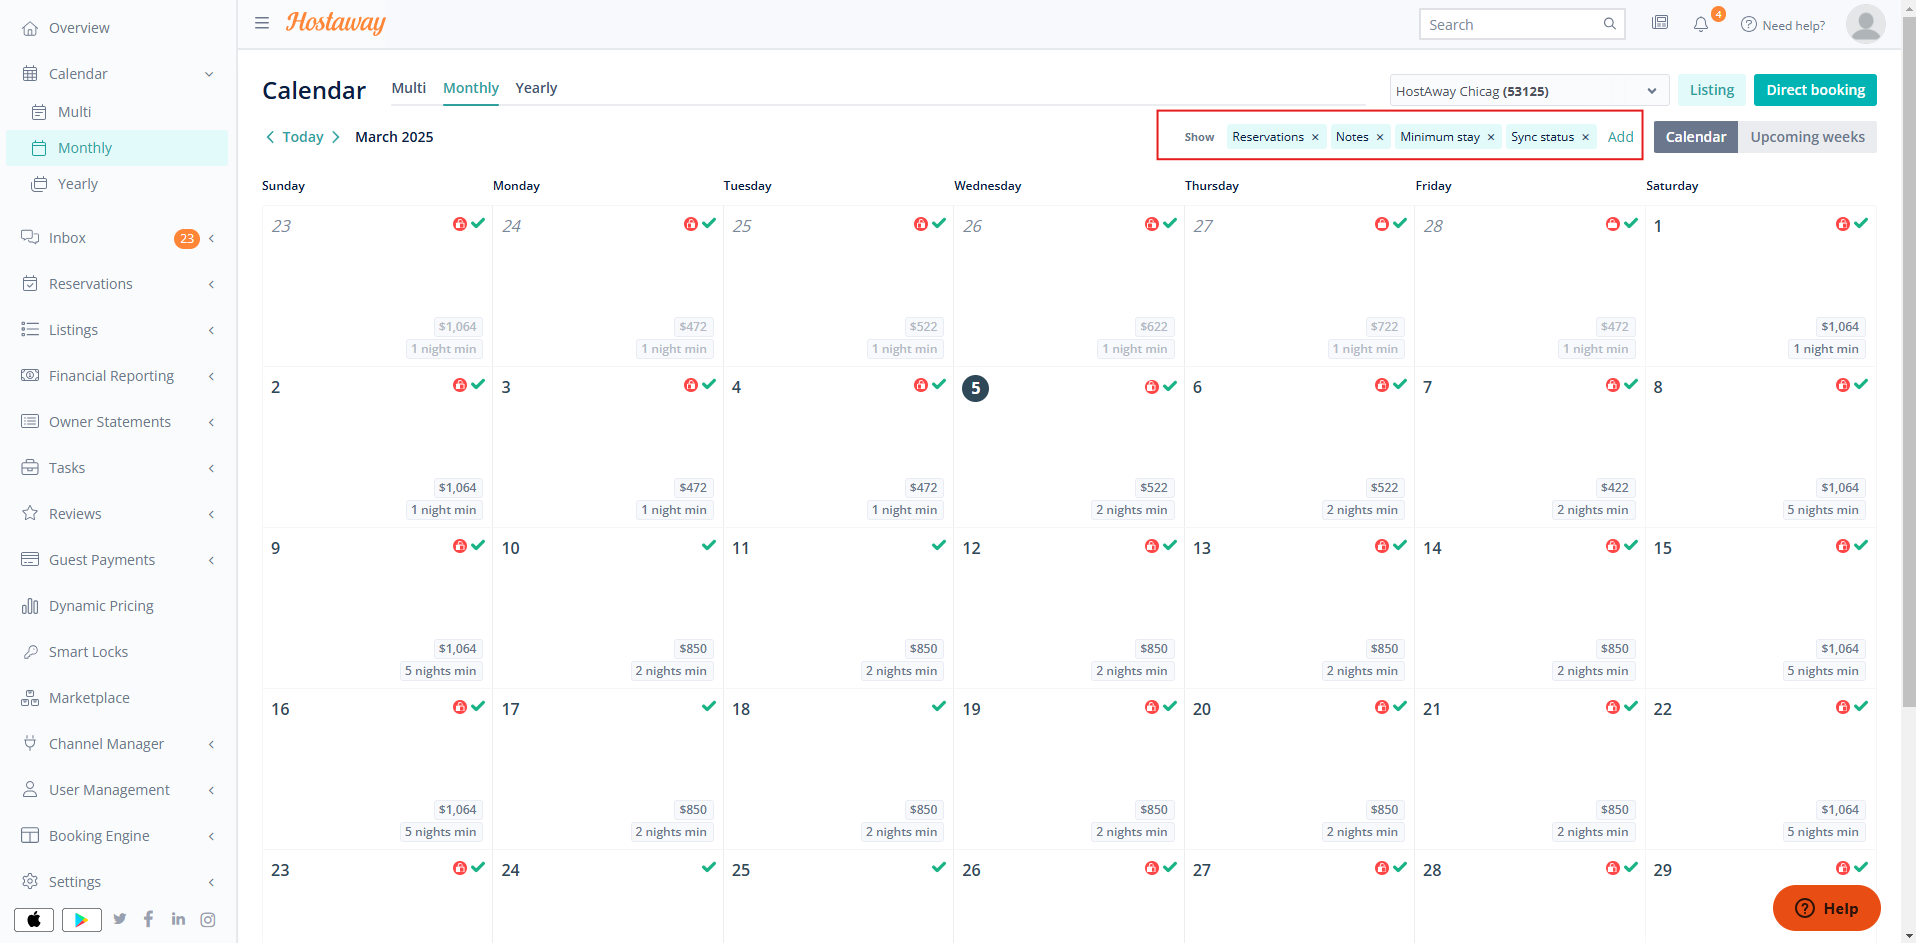Click the 5 nights min on March 8
Viewport: 1916px width, 943px height.
click(x=1822, y=510)
